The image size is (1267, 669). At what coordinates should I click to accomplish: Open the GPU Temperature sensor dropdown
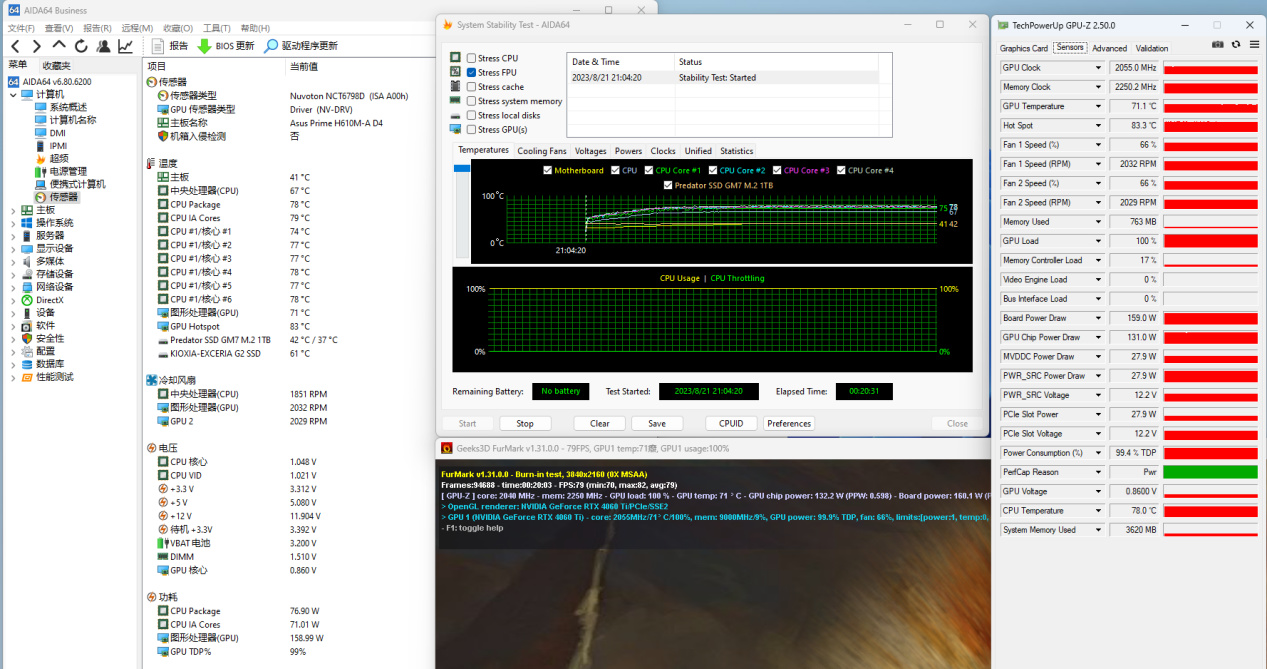click(x=1098, y=106)
